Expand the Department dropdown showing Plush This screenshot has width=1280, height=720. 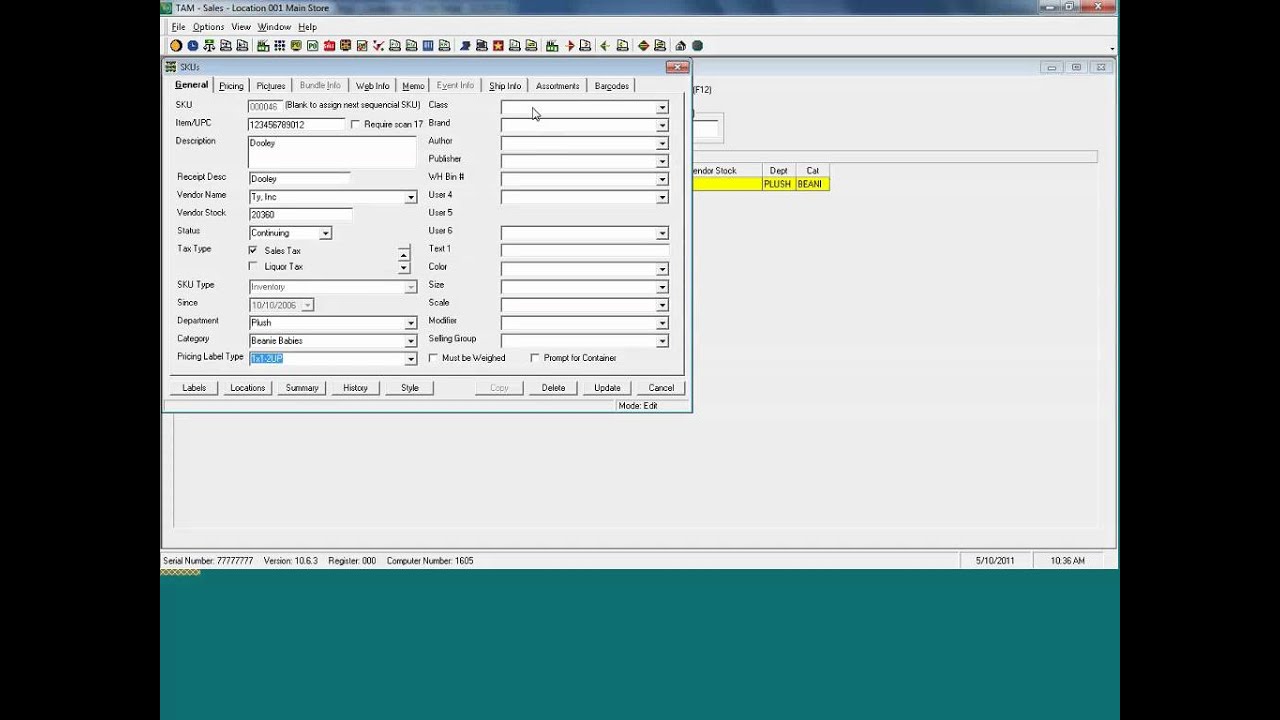(x=410, y=323)
